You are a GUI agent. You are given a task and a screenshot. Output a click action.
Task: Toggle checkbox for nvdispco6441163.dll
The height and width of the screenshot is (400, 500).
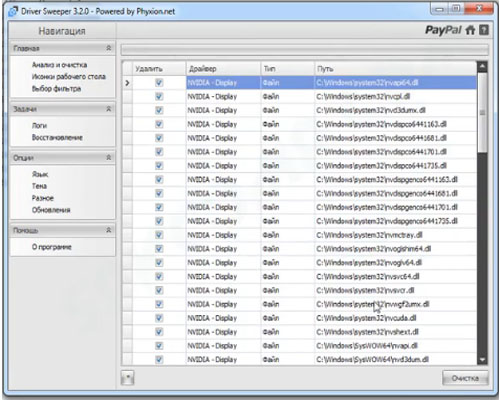tap(159, 124)
